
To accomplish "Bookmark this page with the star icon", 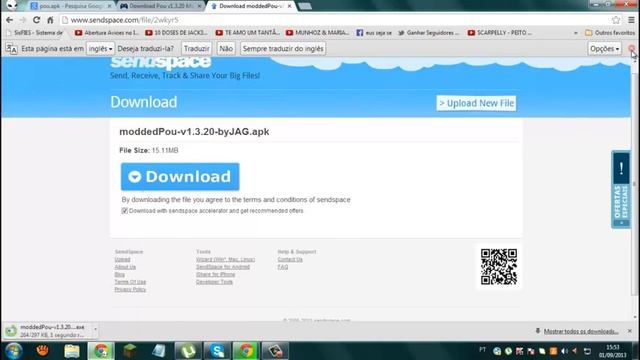I will click(x=616, y=20).
